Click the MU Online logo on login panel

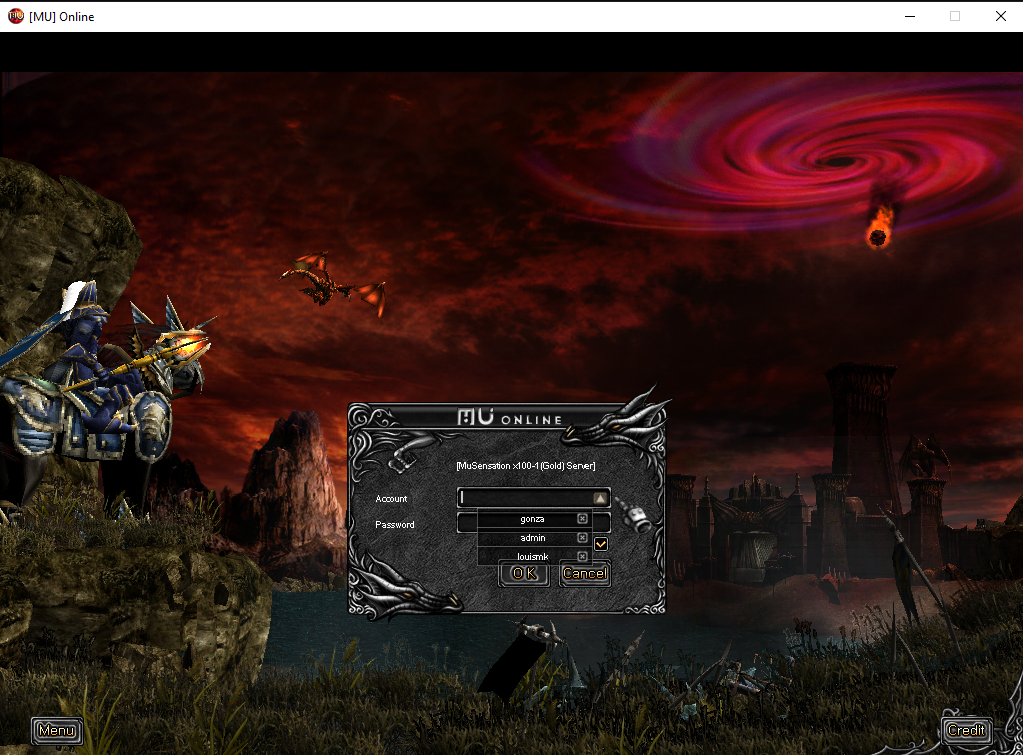click(509, 418)
